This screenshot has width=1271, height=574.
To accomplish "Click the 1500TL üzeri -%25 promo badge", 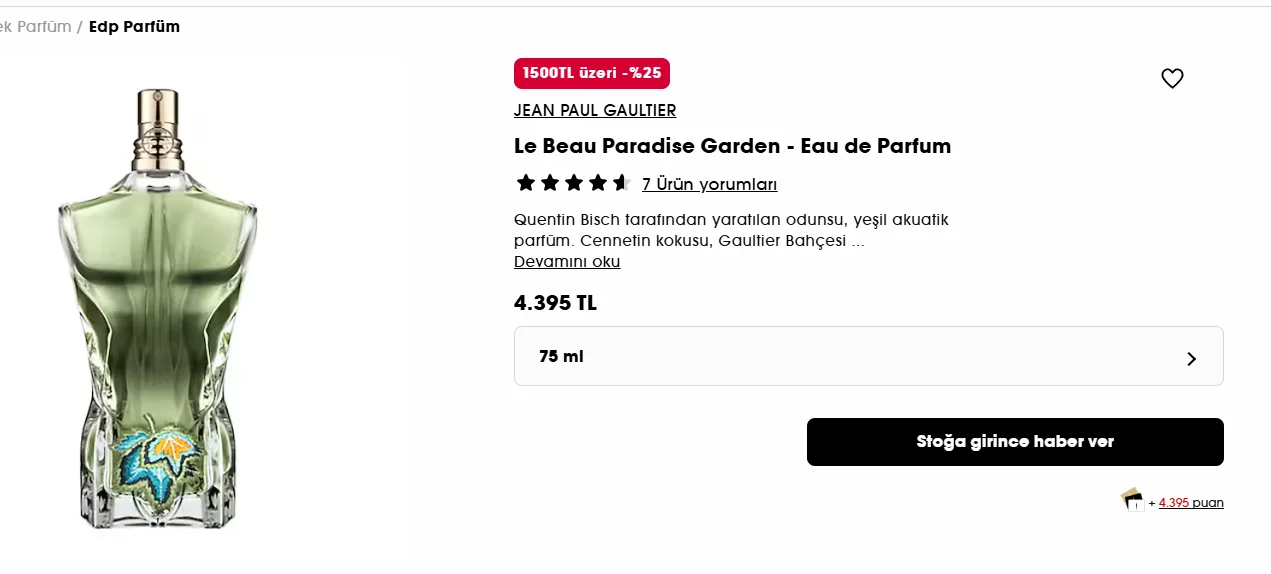I will 591,73.
